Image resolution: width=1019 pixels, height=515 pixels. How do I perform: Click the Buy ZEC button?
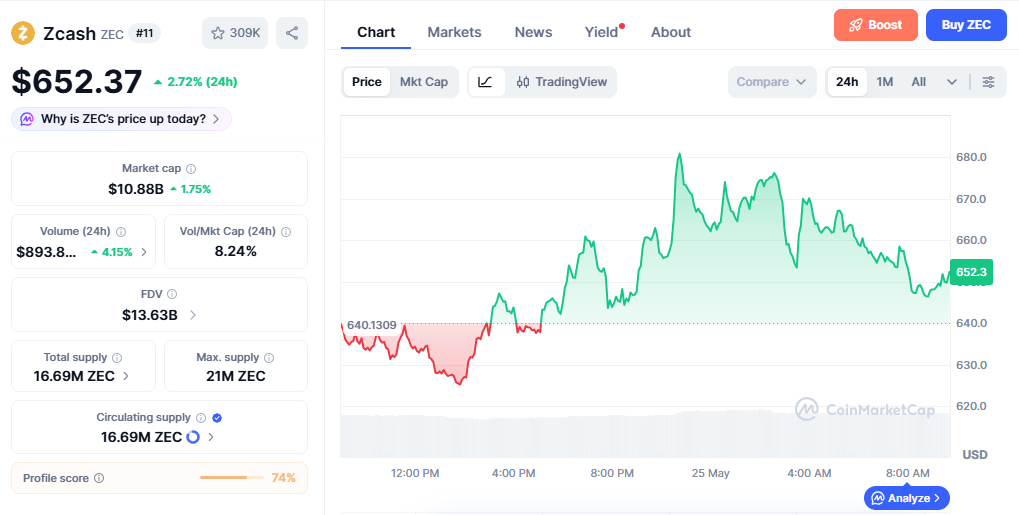tap(966, 25)
